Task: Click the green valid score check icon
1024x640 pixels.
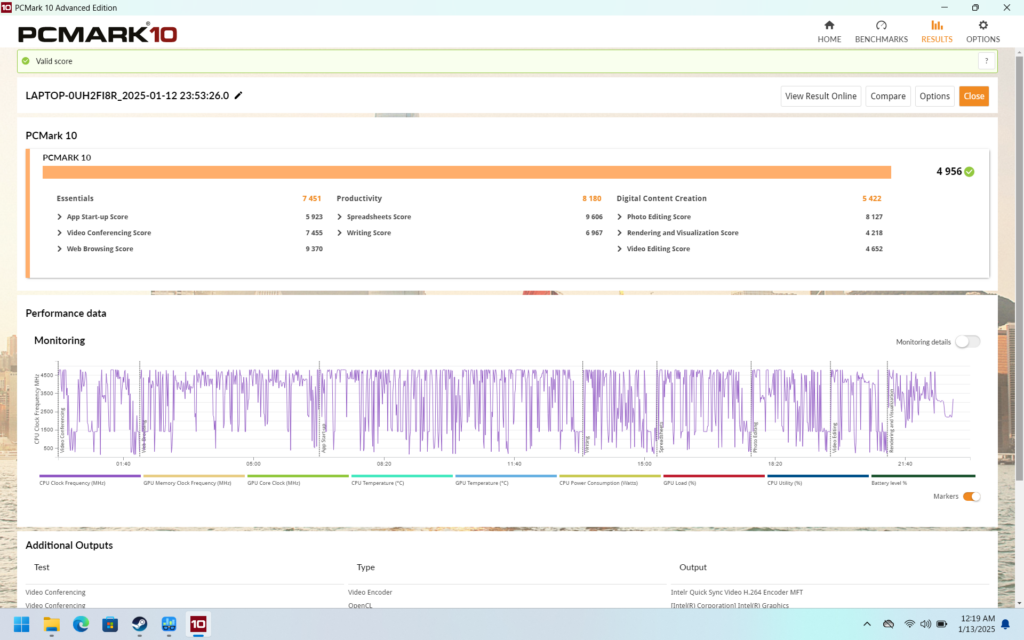Action: [x=25, y=61]
